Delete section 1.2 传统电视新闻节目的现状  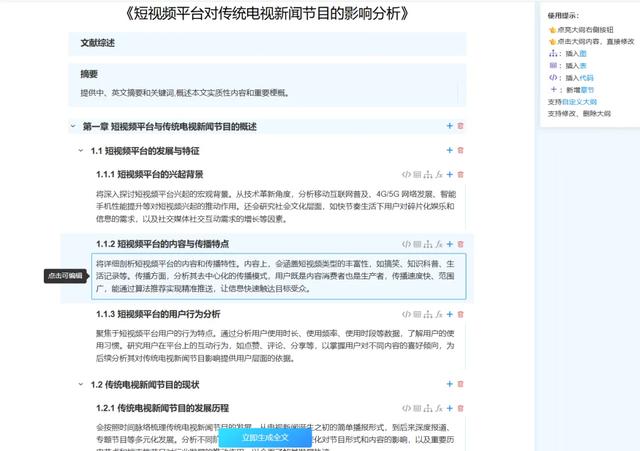pos(460,384)
